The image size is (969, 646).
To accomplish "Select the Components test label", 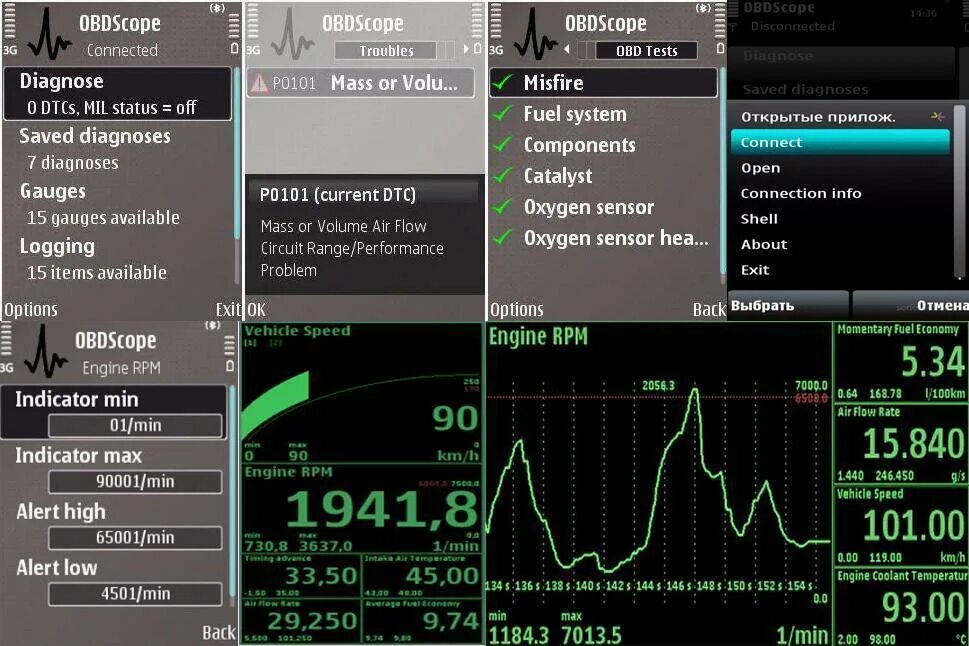I will pos(580,145).
